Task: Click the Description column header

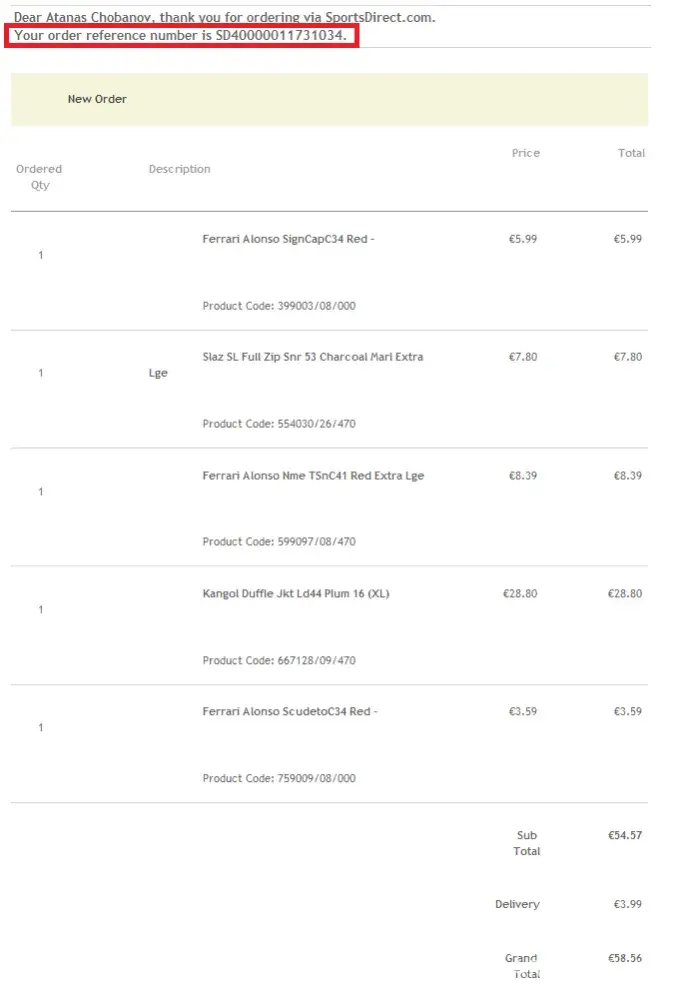Action: (x=180, y=169)
